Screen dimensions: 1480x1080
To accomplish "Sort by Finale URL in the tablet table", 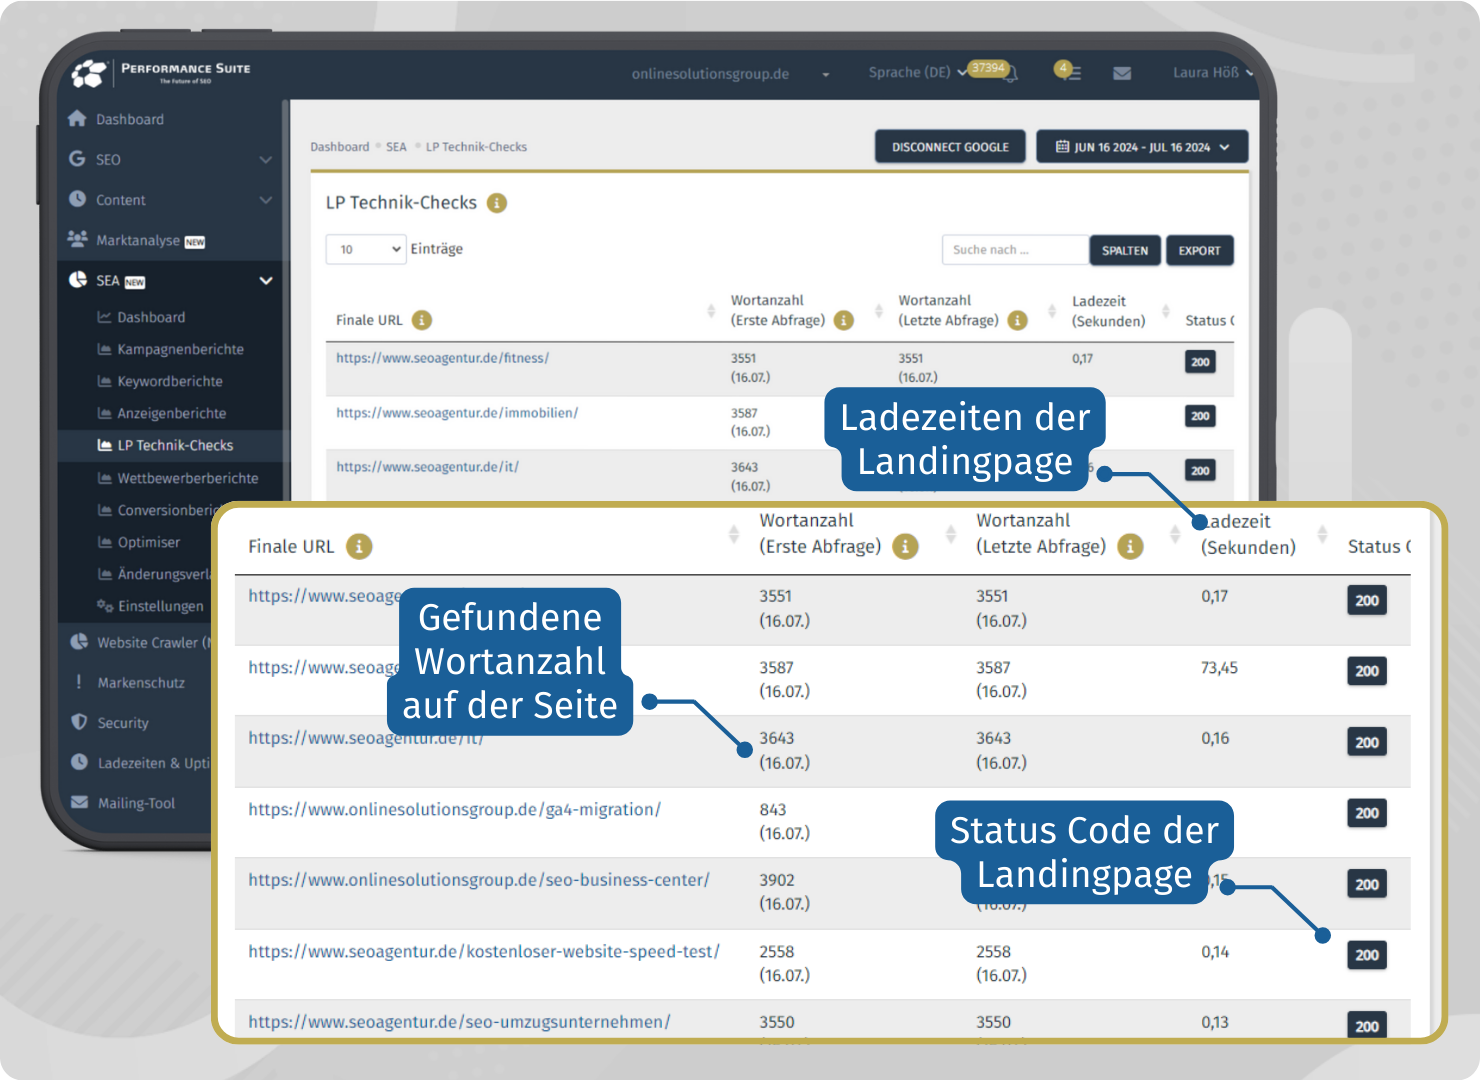I will tap(711, 311).
